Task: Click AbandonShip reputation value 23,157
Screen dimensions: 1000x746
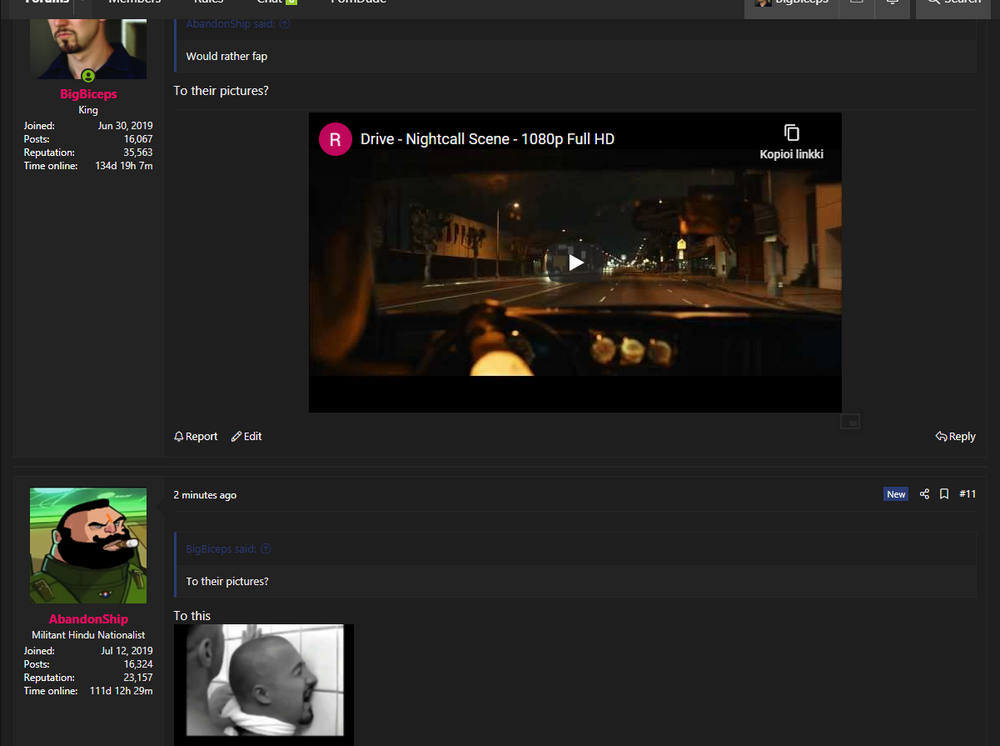Action: point(138,678)
